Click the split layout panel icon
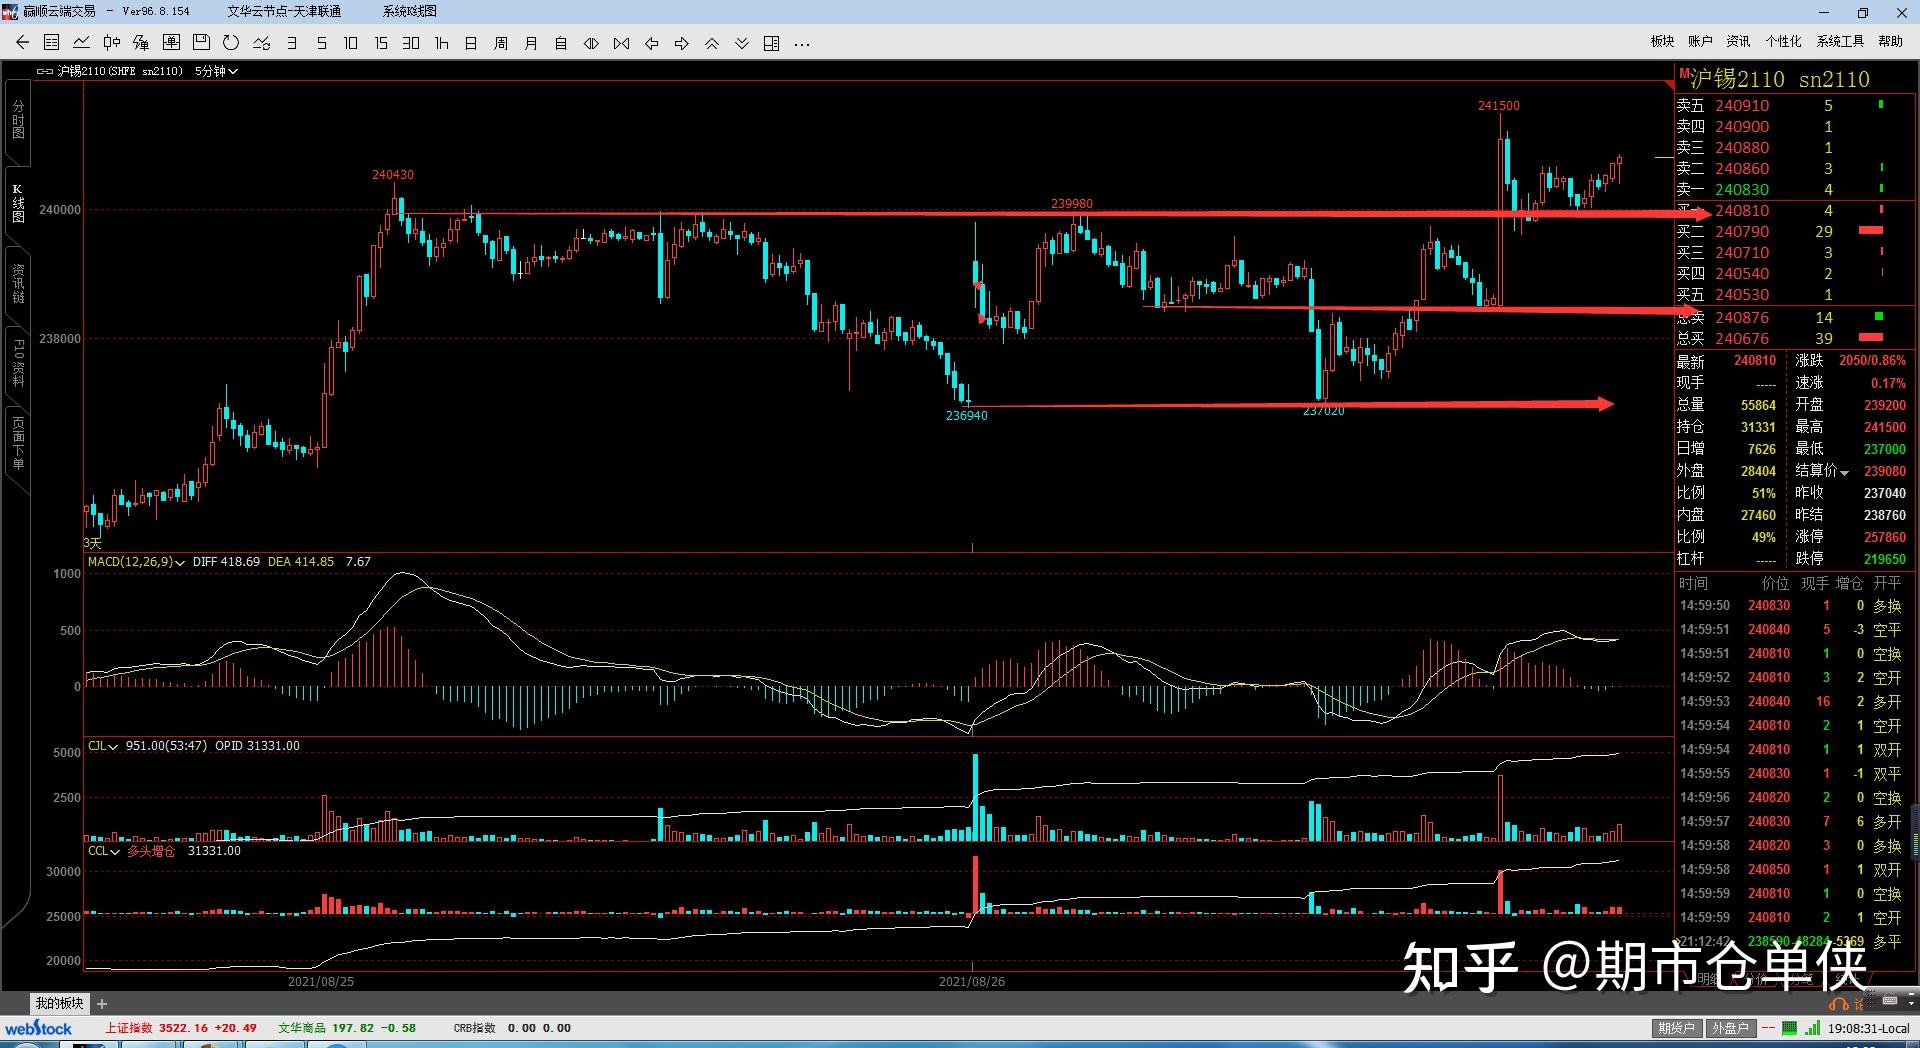This screenshot has height=1048, width=1920. (x=771, y=43)
